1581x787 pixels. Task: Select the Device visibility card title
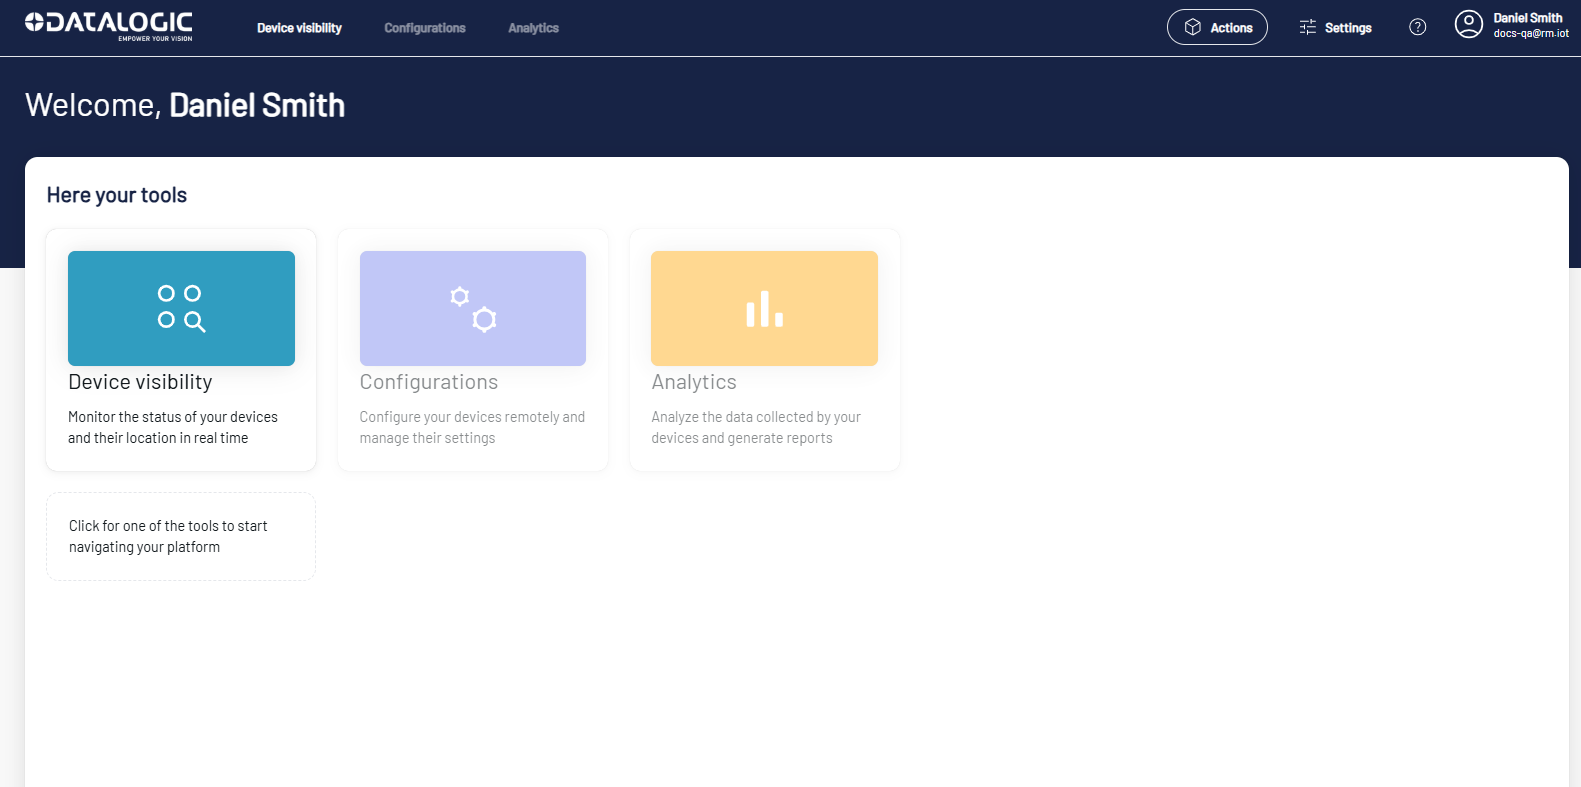[x=140, y=382]
